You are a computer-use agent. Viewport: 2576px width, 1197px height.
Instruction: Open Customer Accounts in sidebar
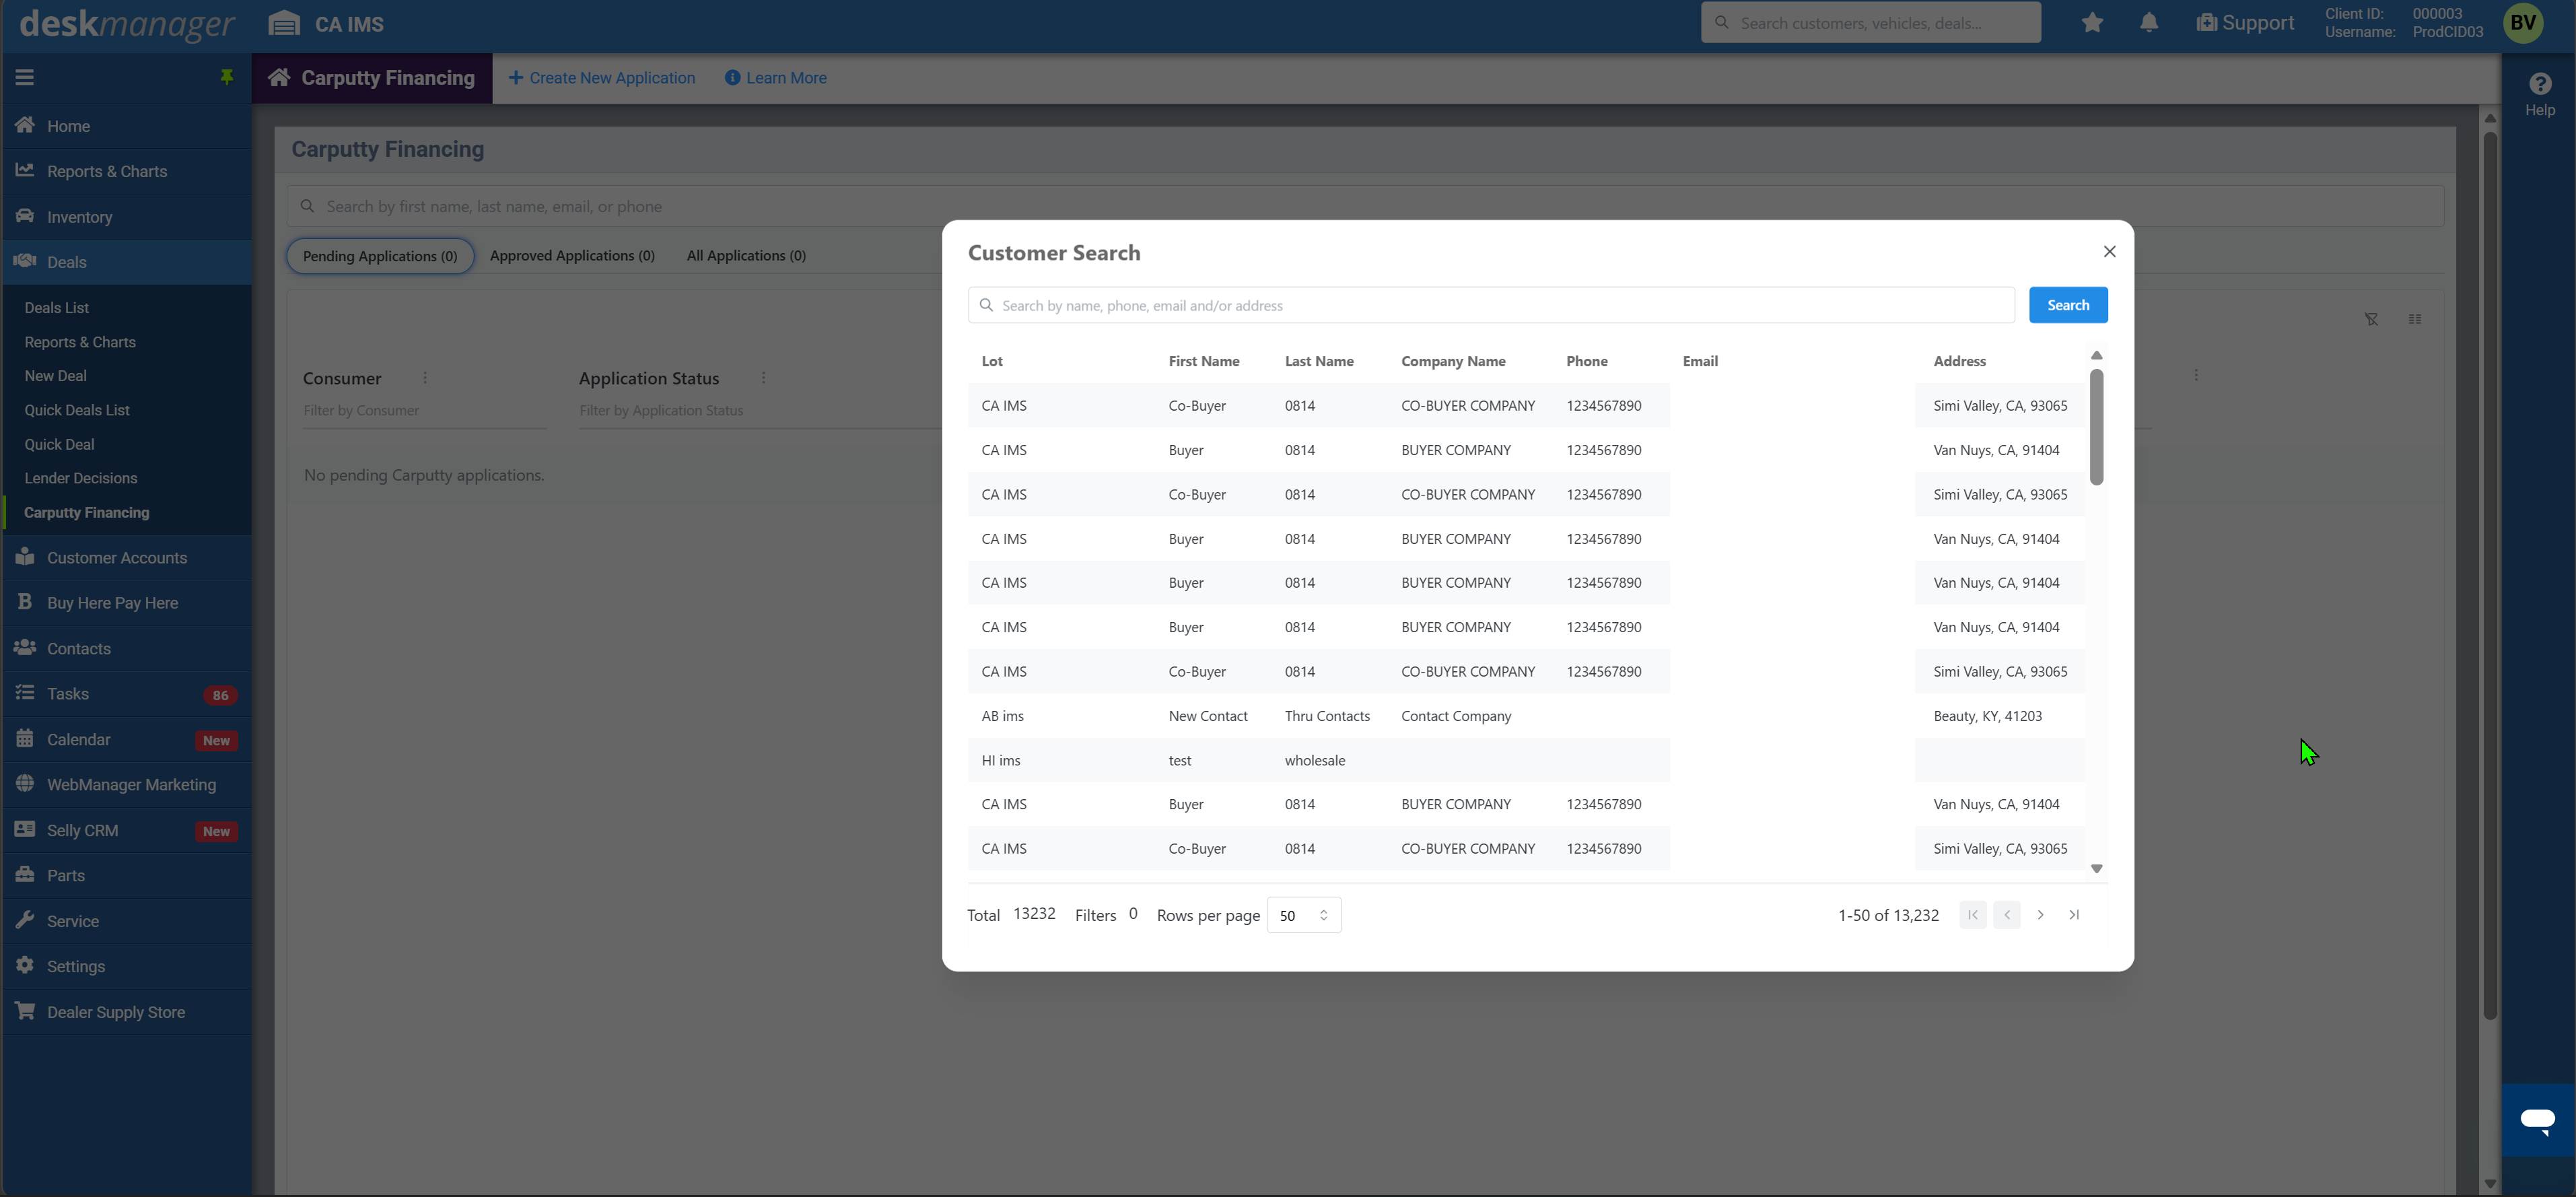[x=127, y=558]
